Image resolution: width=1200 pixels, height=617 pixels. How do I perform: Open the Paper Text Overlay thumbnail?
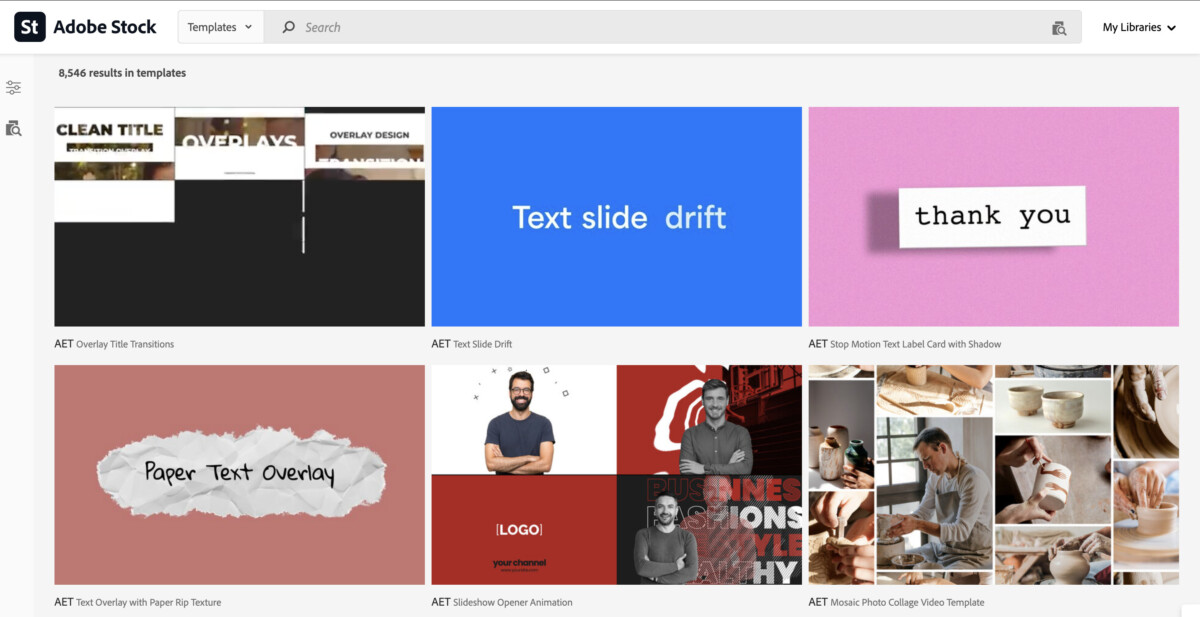point(239,474)
